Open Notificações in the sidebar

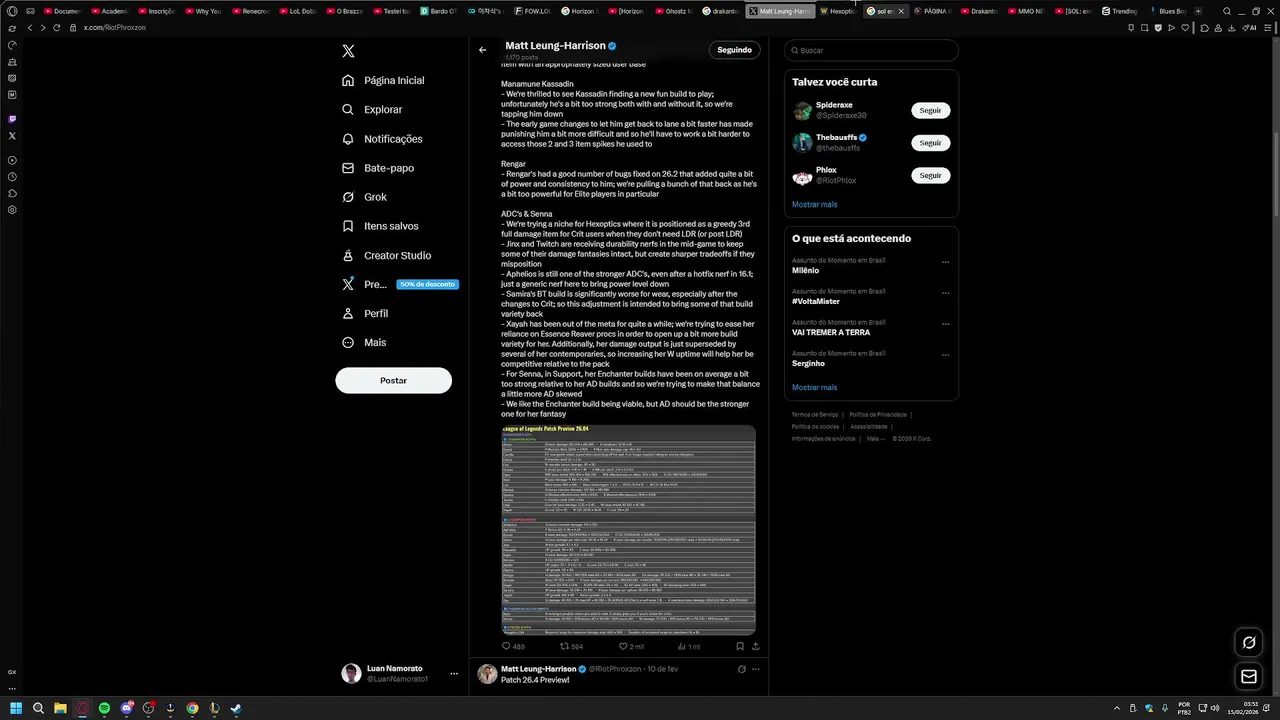pyautogui.click(x=382, y=139)
